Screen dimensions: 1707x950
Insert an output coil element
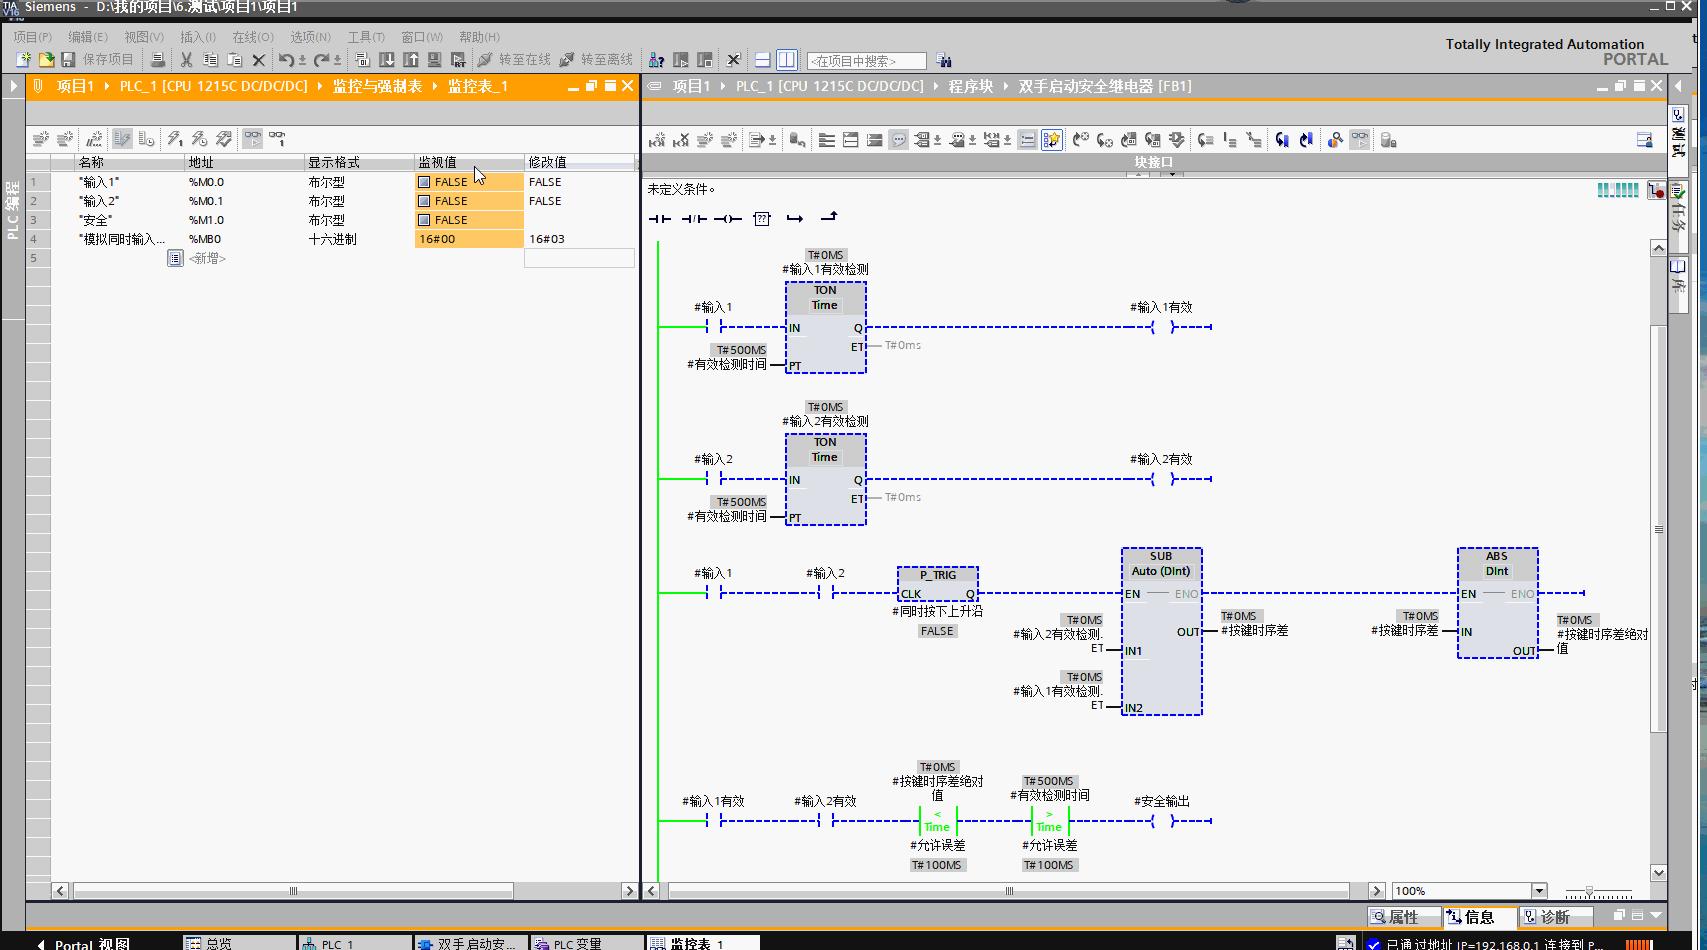[728, 219]
